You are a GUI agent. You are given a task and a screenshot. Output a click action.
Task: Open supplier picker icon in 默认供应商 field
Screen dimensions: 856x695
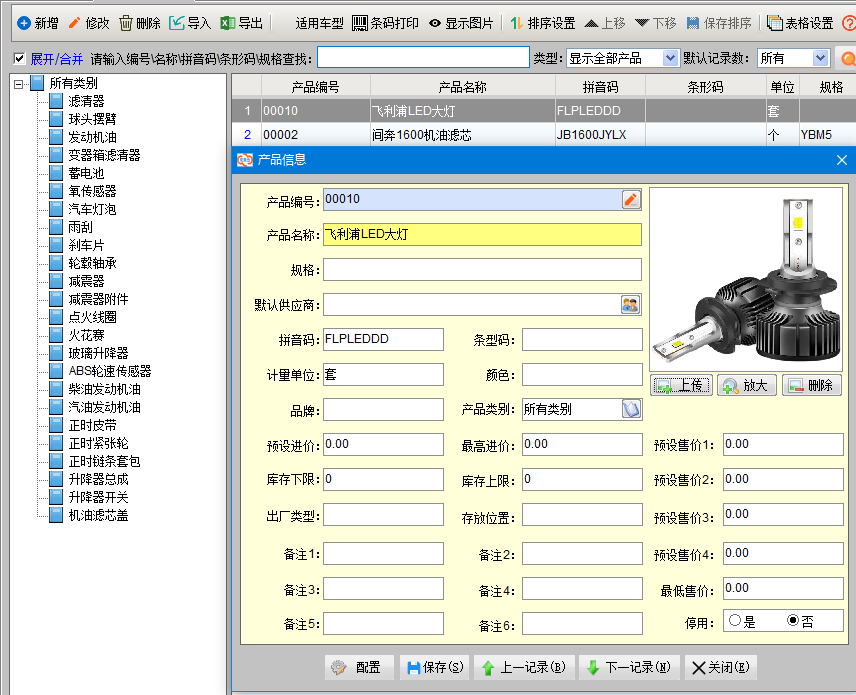630,305
